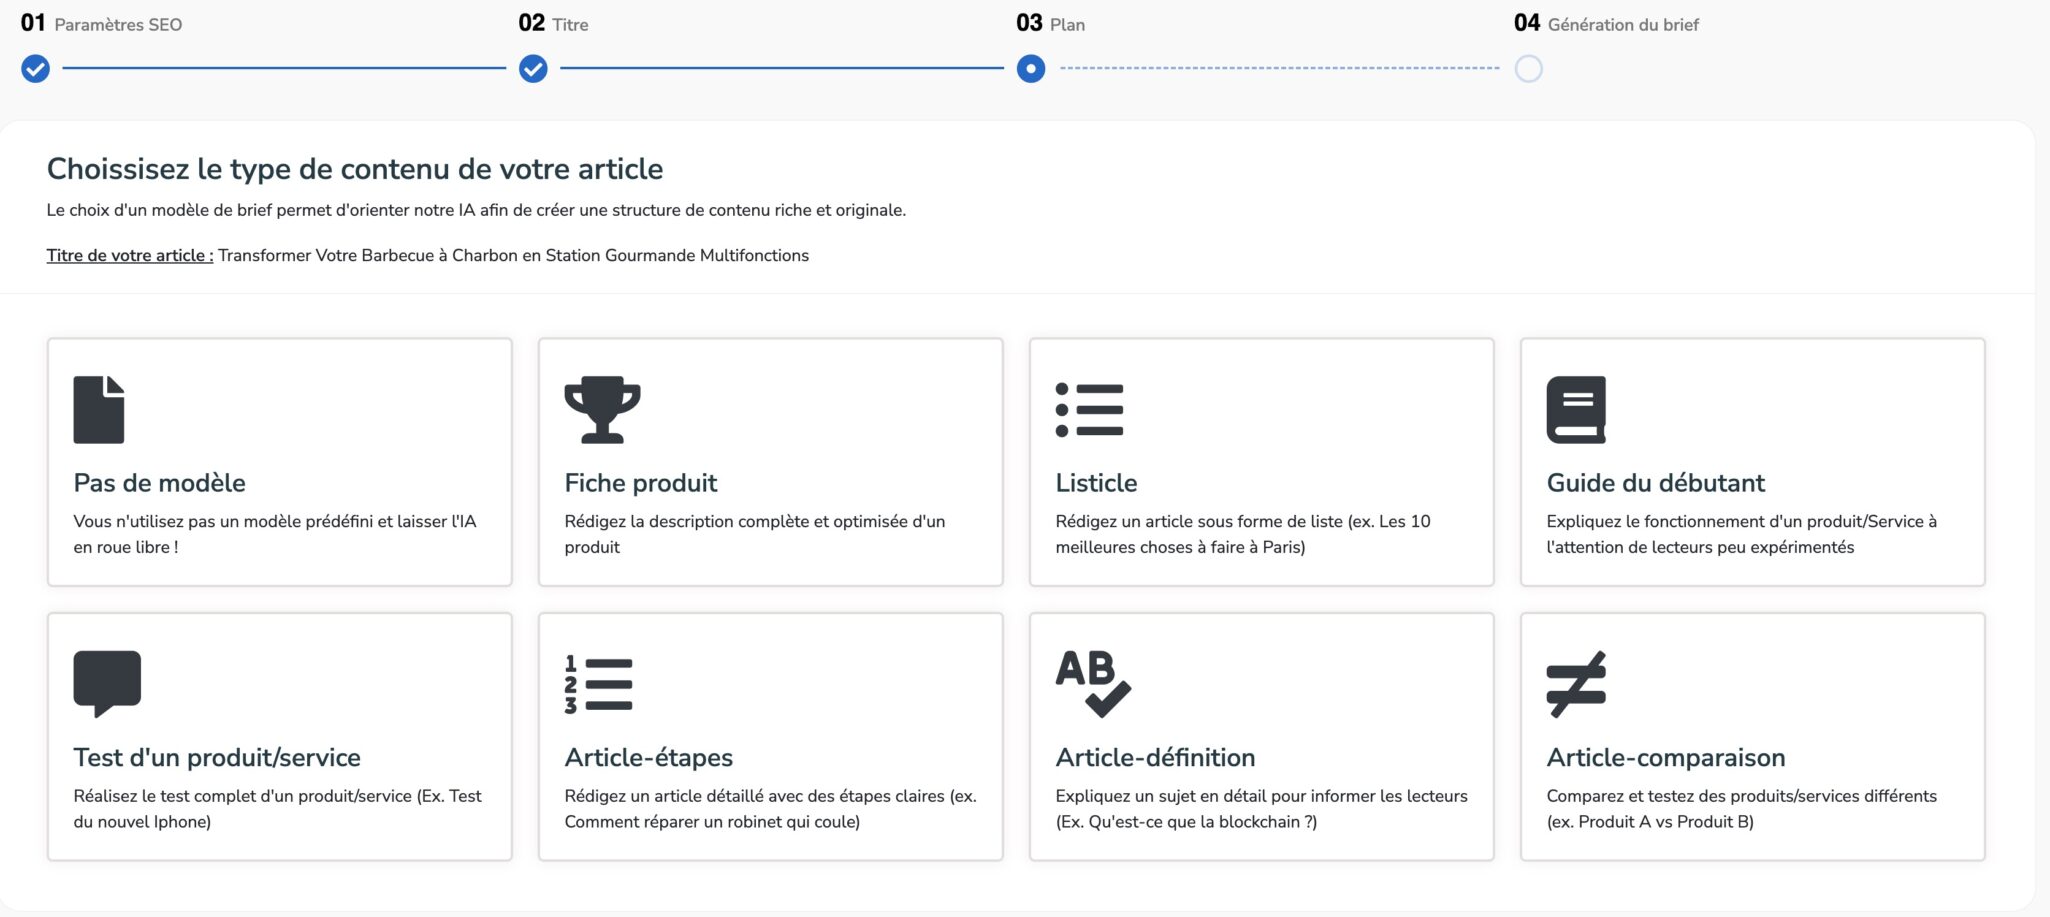Pick the not-equal sign Article-comparaison icon
The image size is (2050, 917).
click(1576, 684)
